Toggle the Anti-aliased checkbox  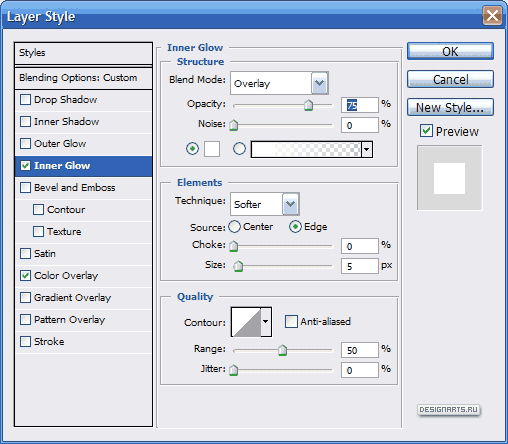291,322
